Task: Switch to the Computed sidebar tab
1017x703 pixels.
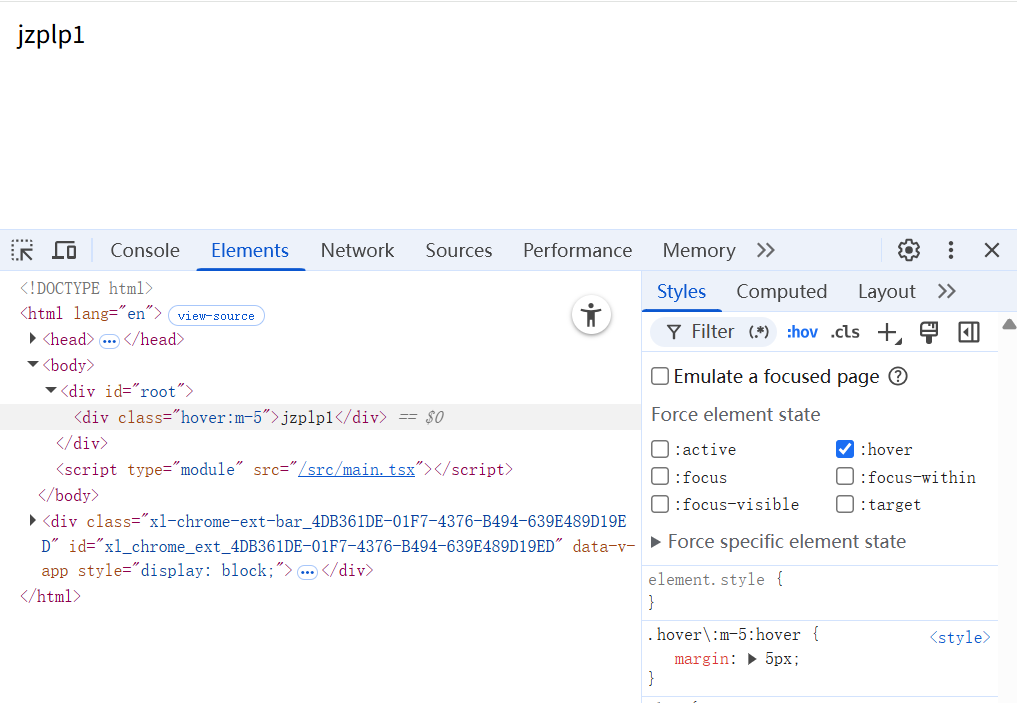Action: pyautogui.click(x=782, y=291)
